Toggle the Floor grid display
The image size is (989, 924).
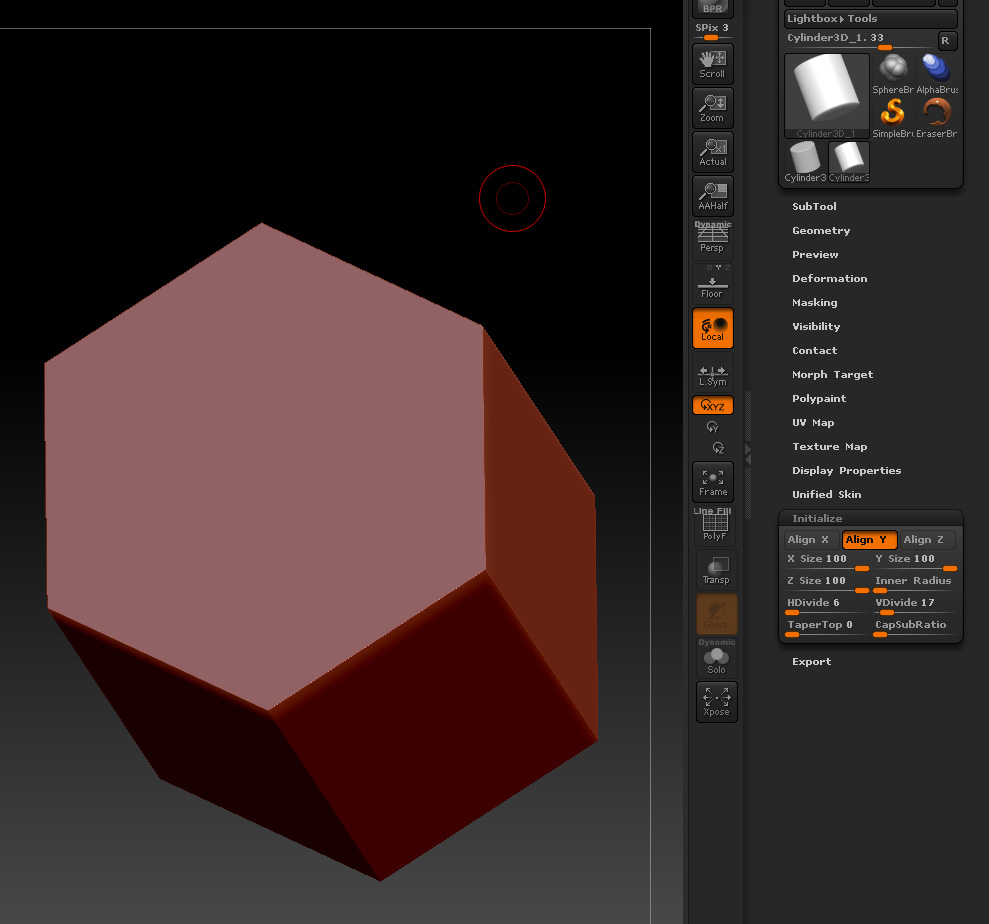click(x=712, y=285)
